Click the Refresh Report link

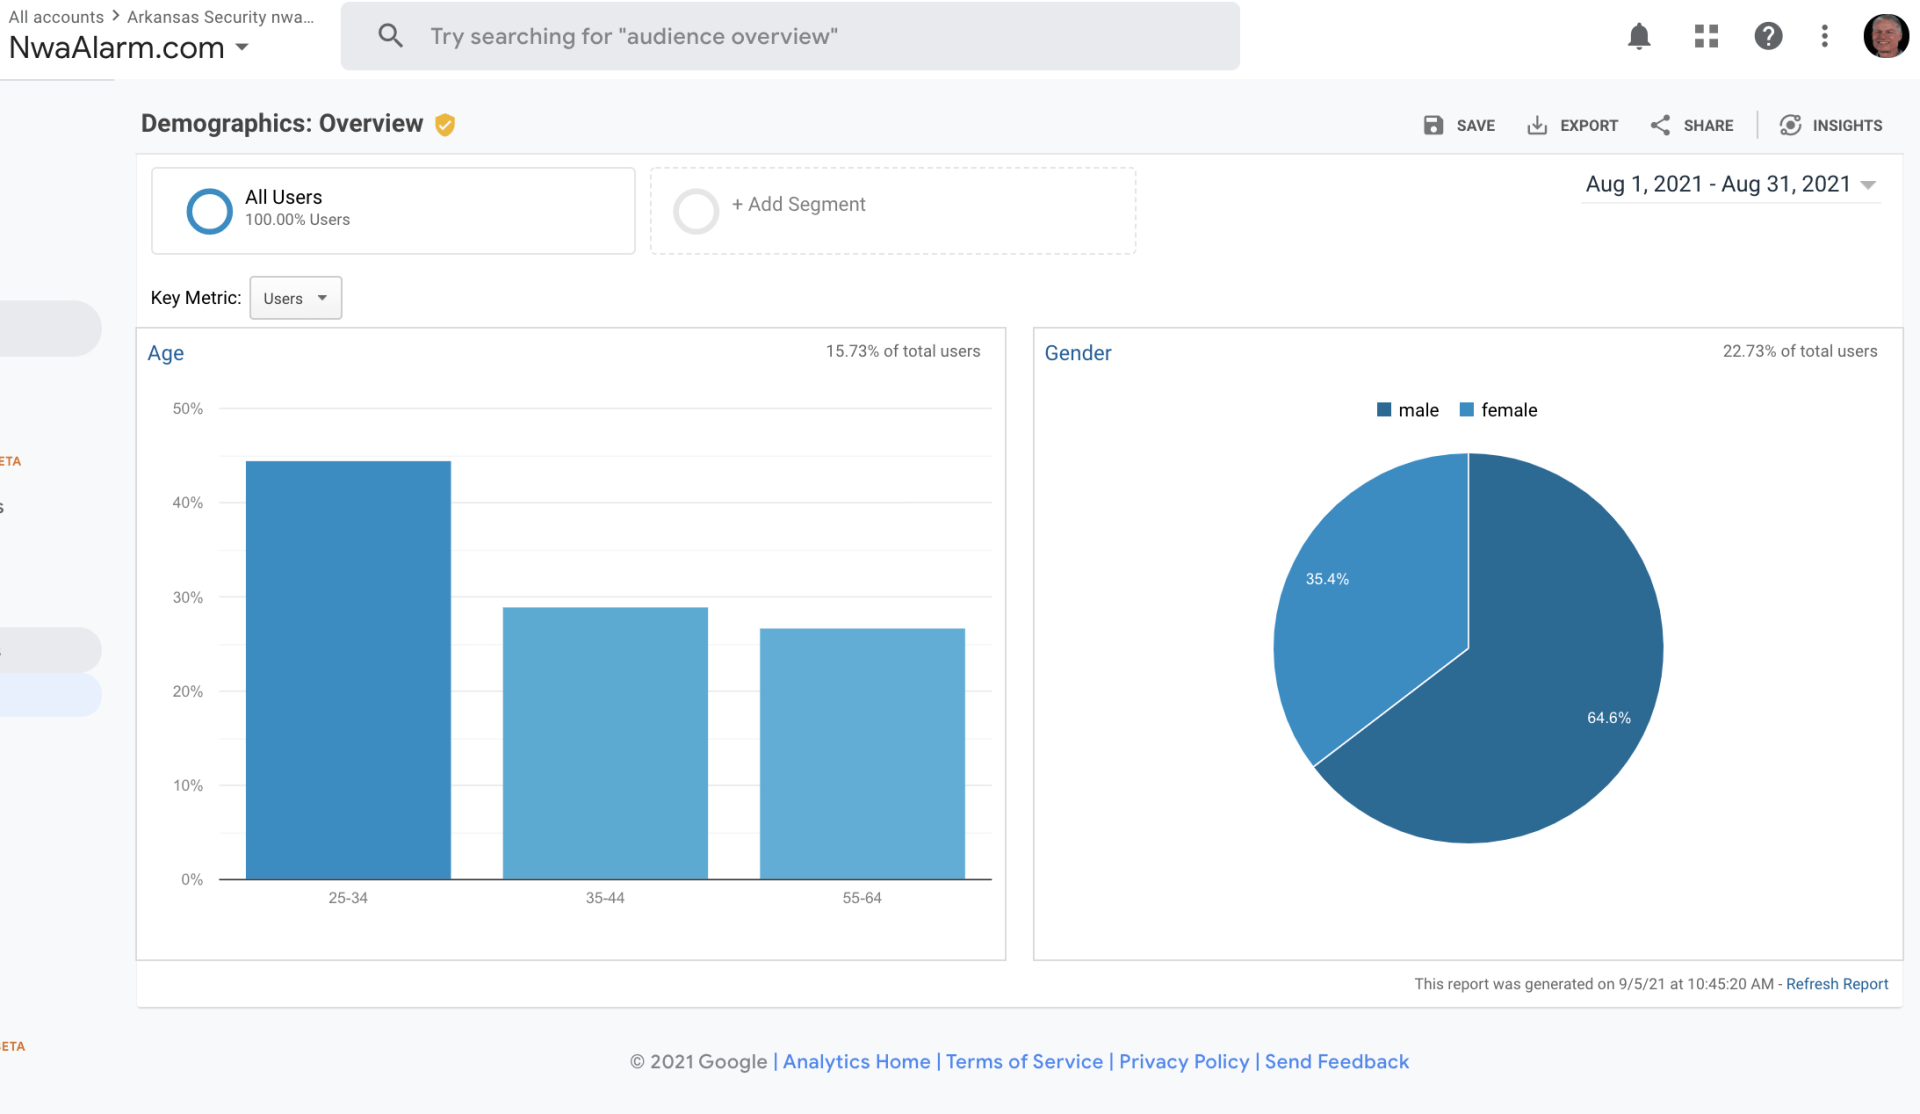click(x=1836, y=984)
